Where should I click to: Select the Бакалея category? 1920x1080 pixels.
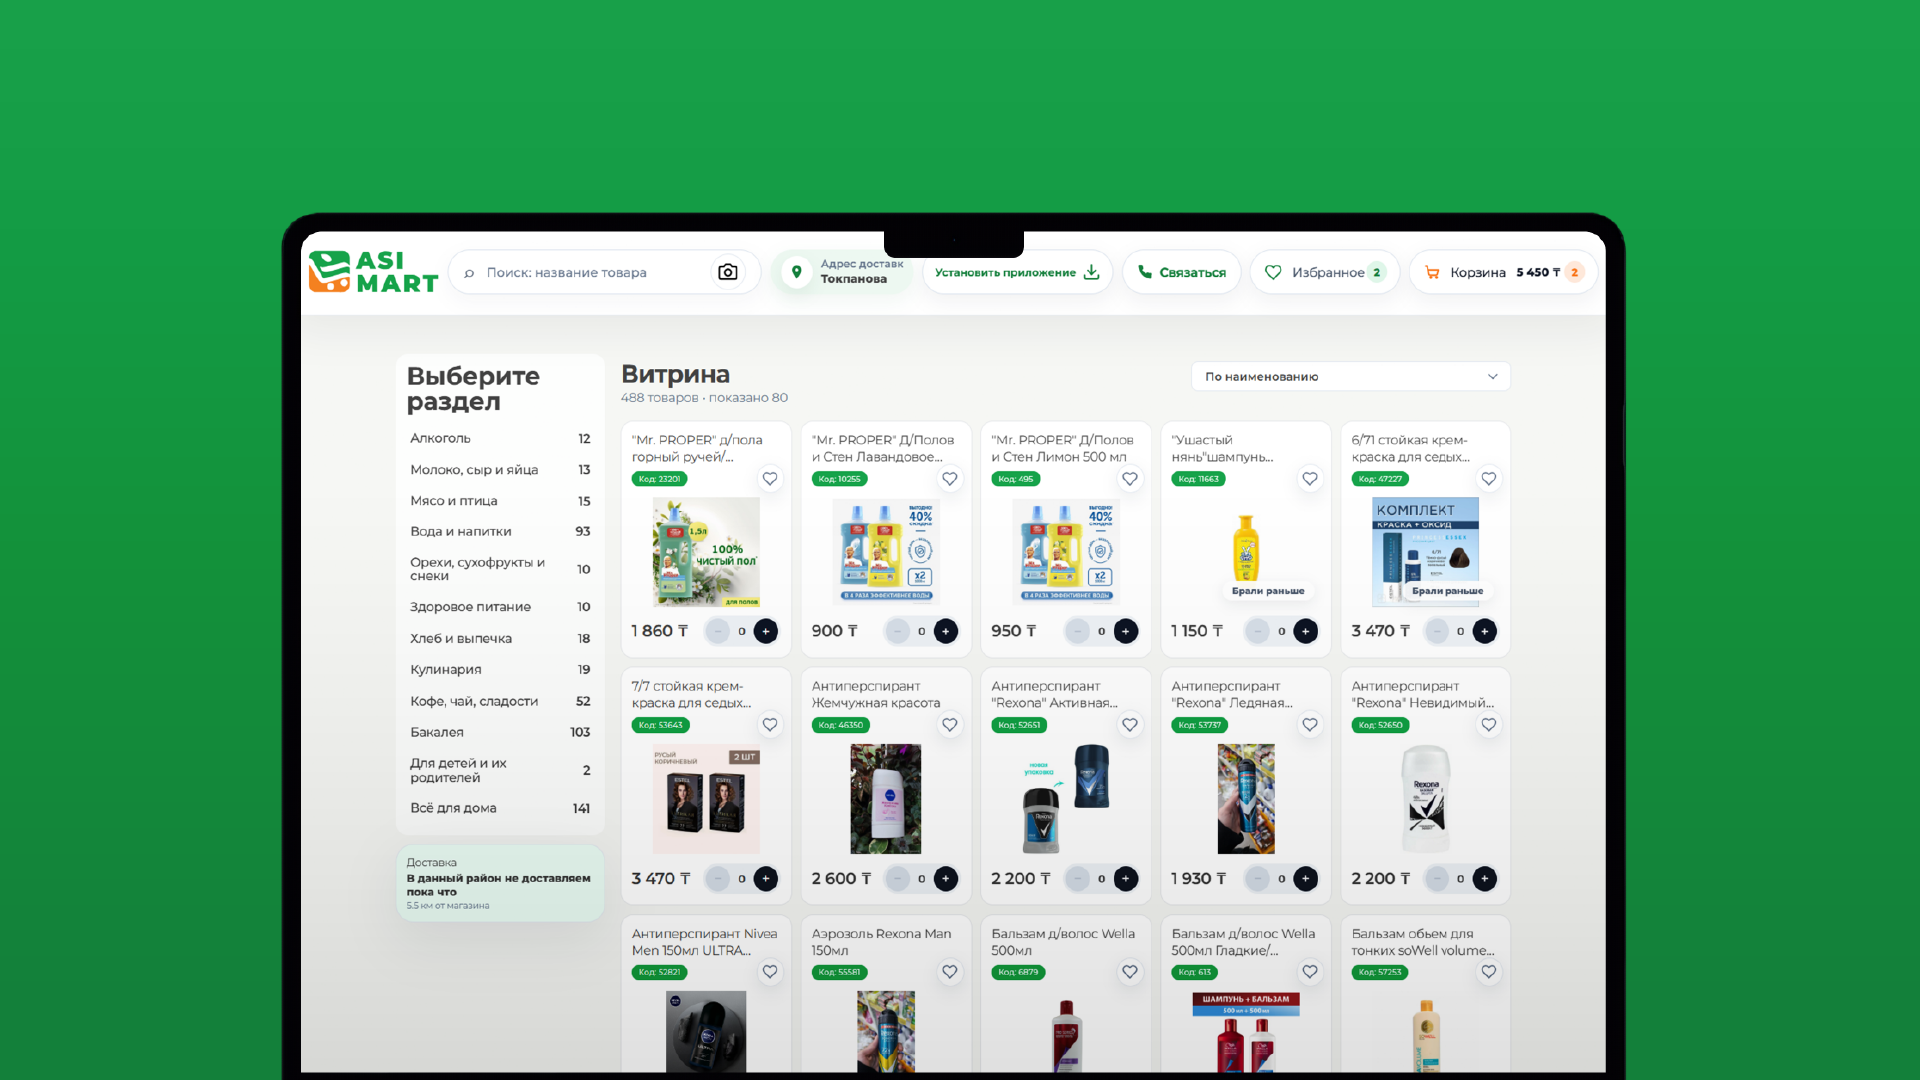coord(500,733)
